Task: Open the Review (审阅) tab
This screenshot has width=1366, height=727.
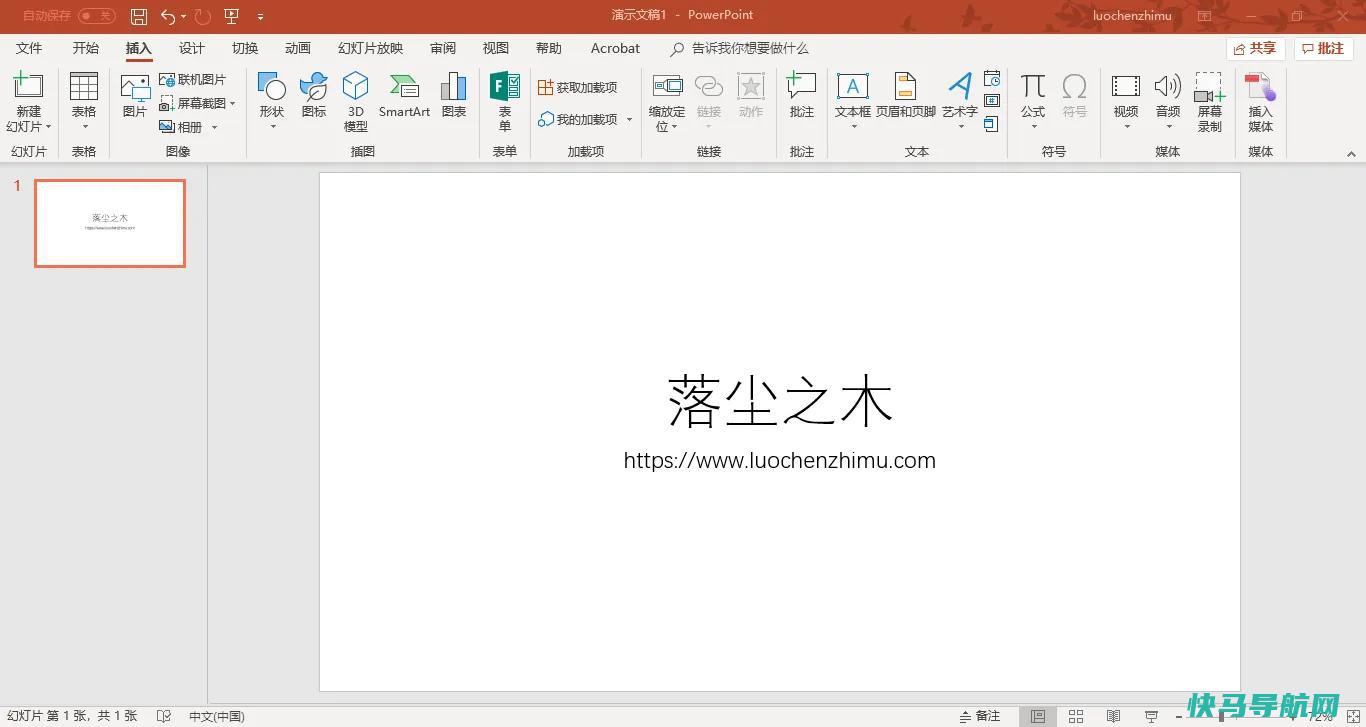Action: coord(443,48)
